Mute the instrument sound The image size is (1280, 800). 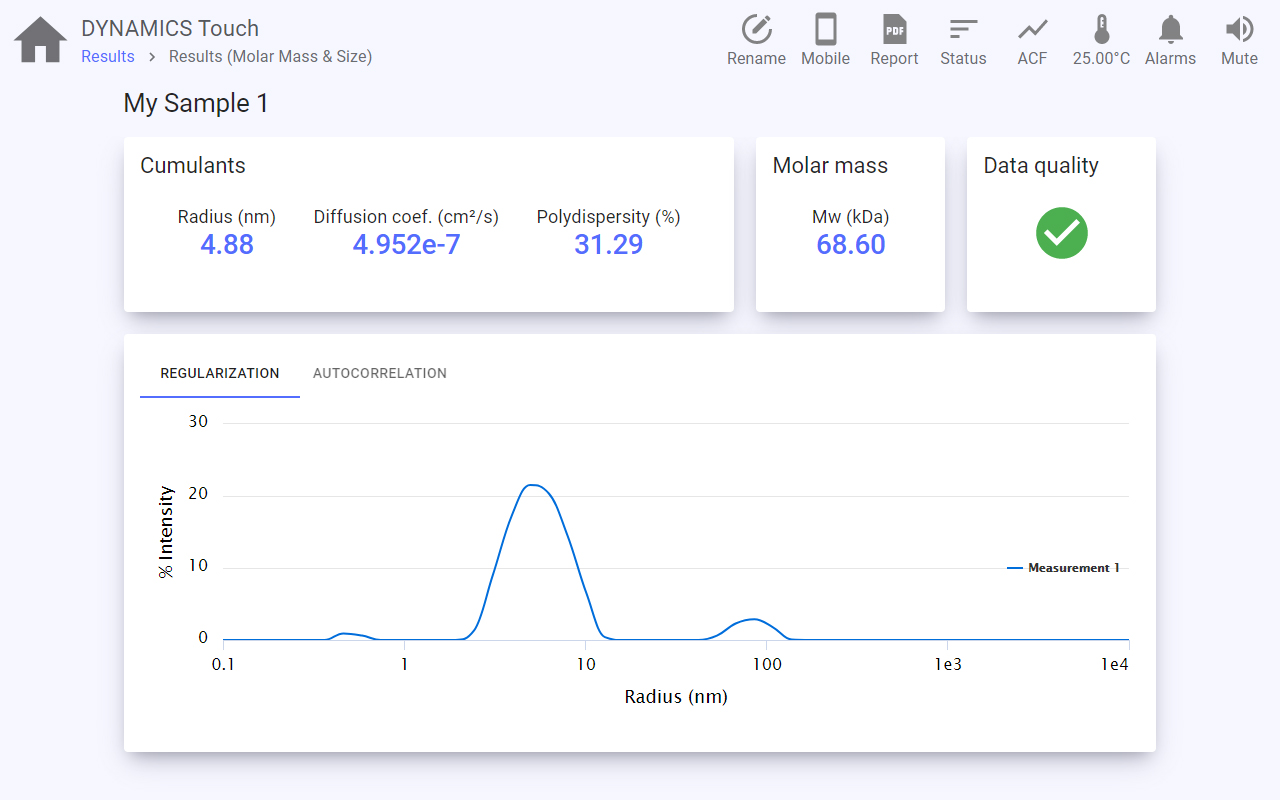[1239, 30]
